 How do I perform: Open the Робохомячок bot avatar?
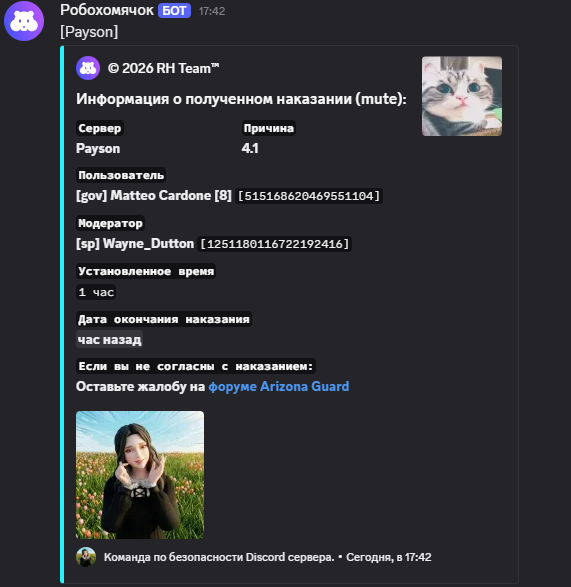coord(24,21)
